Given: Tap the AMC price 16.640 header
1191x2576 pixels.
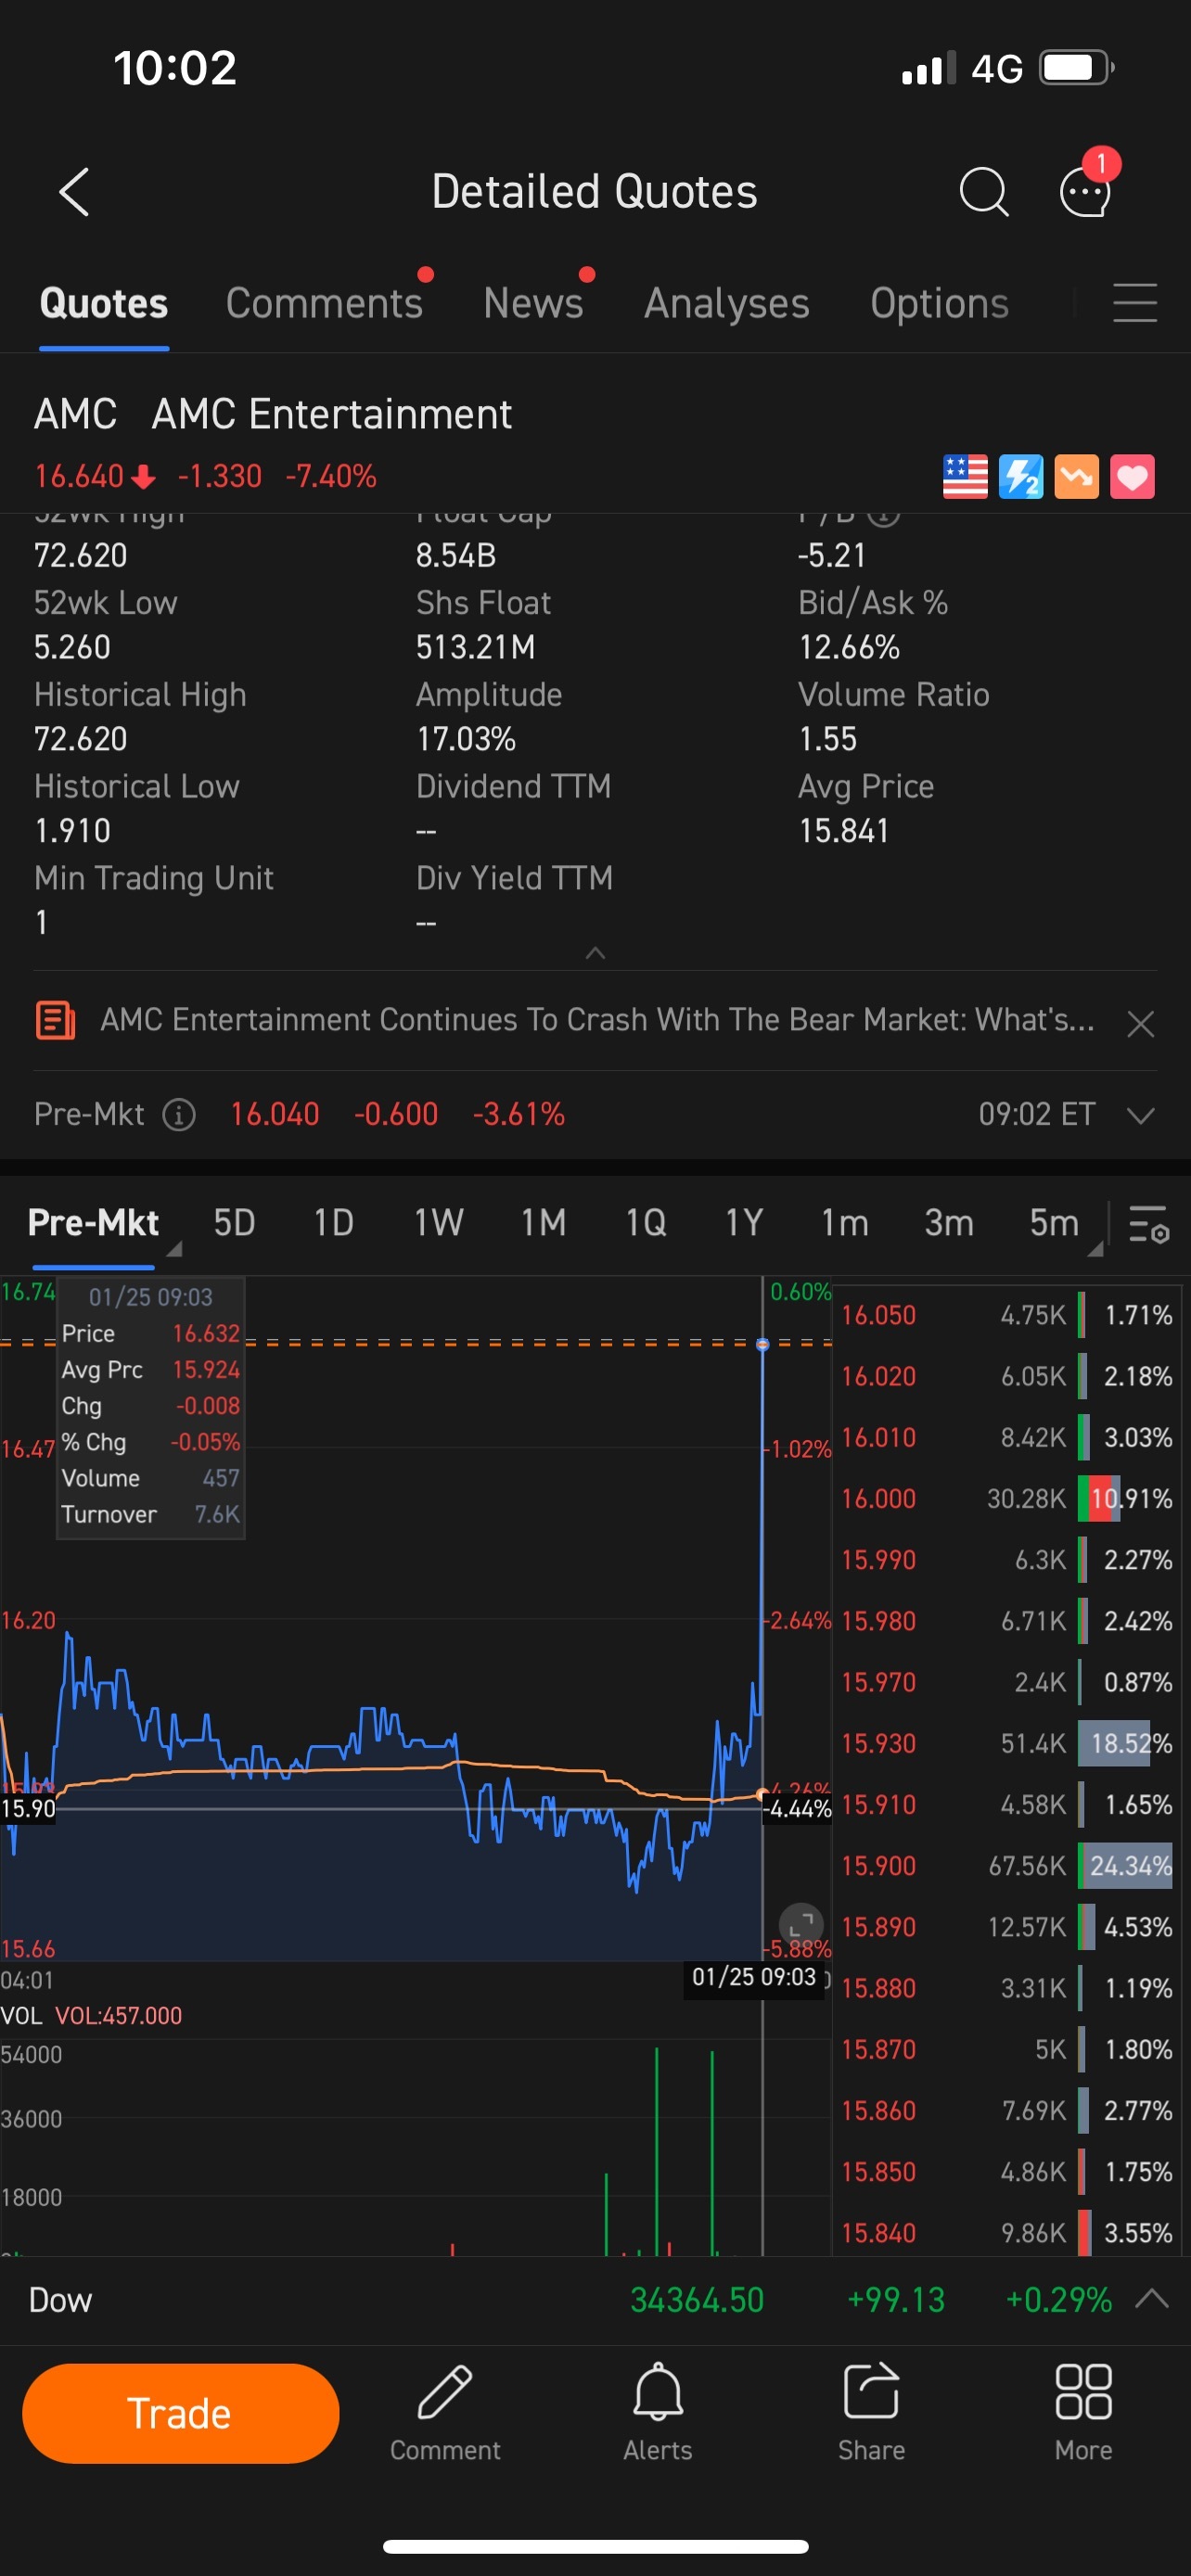Looking at the screenshot, I should pos(79,476).
